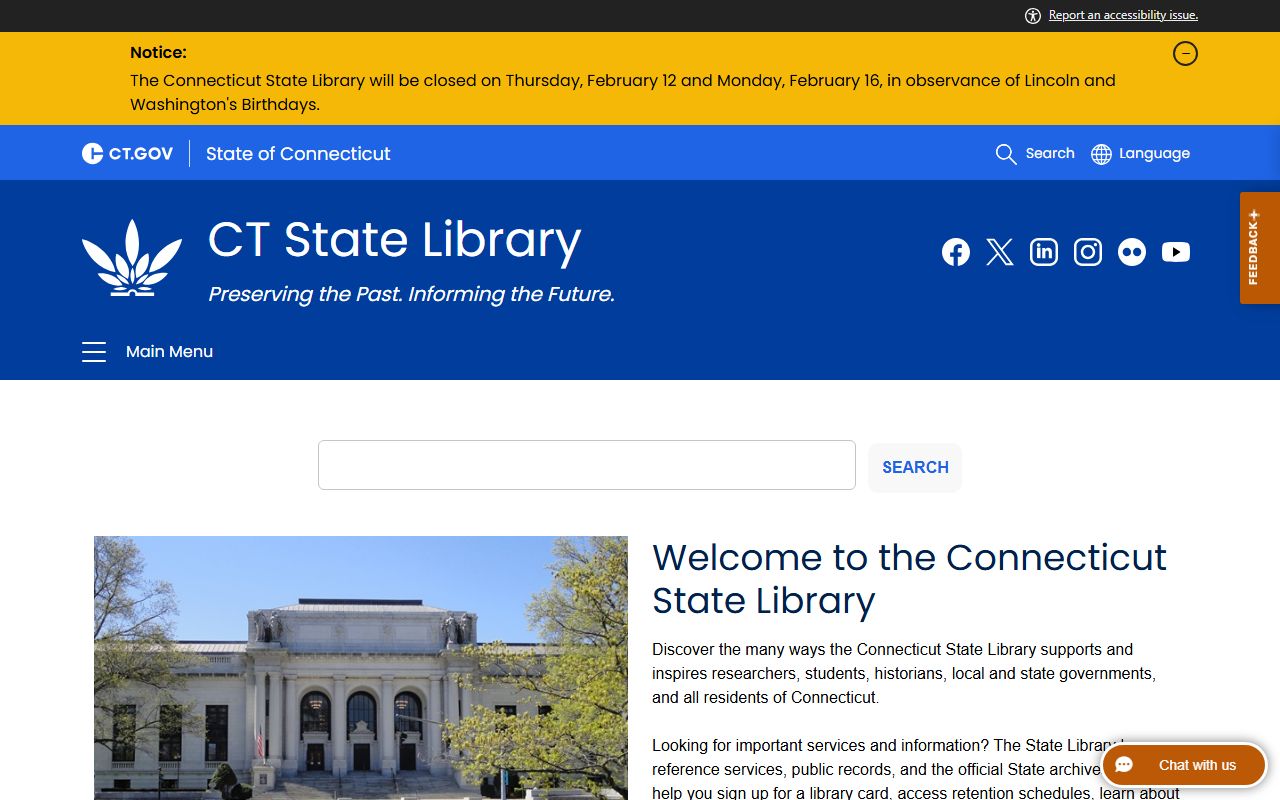The image size is (1280, 800).
Task: Open the Facebook social icon
Action: pyautogui.click(x=956, y=252)
